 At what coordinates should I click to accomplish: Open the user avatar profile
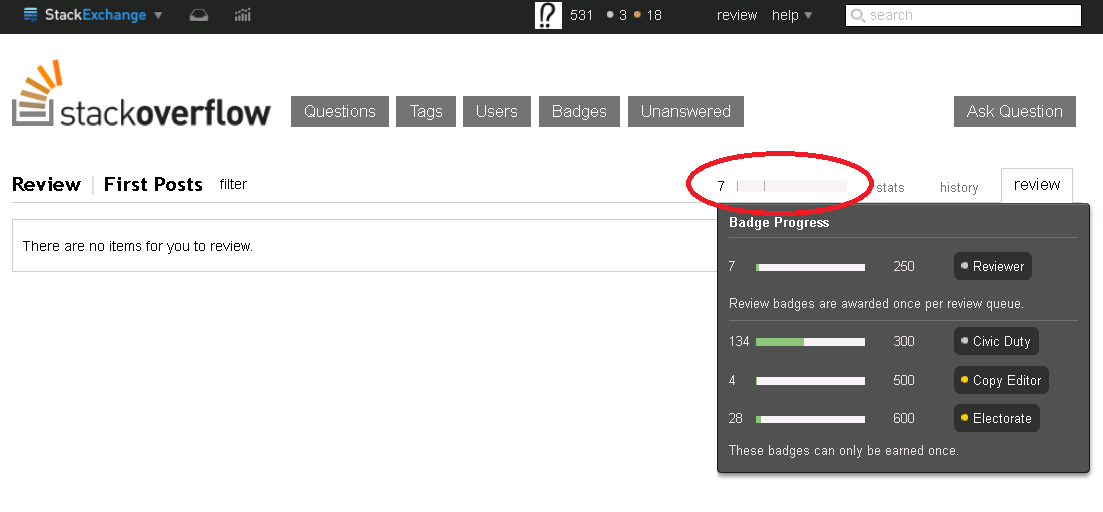548,15
